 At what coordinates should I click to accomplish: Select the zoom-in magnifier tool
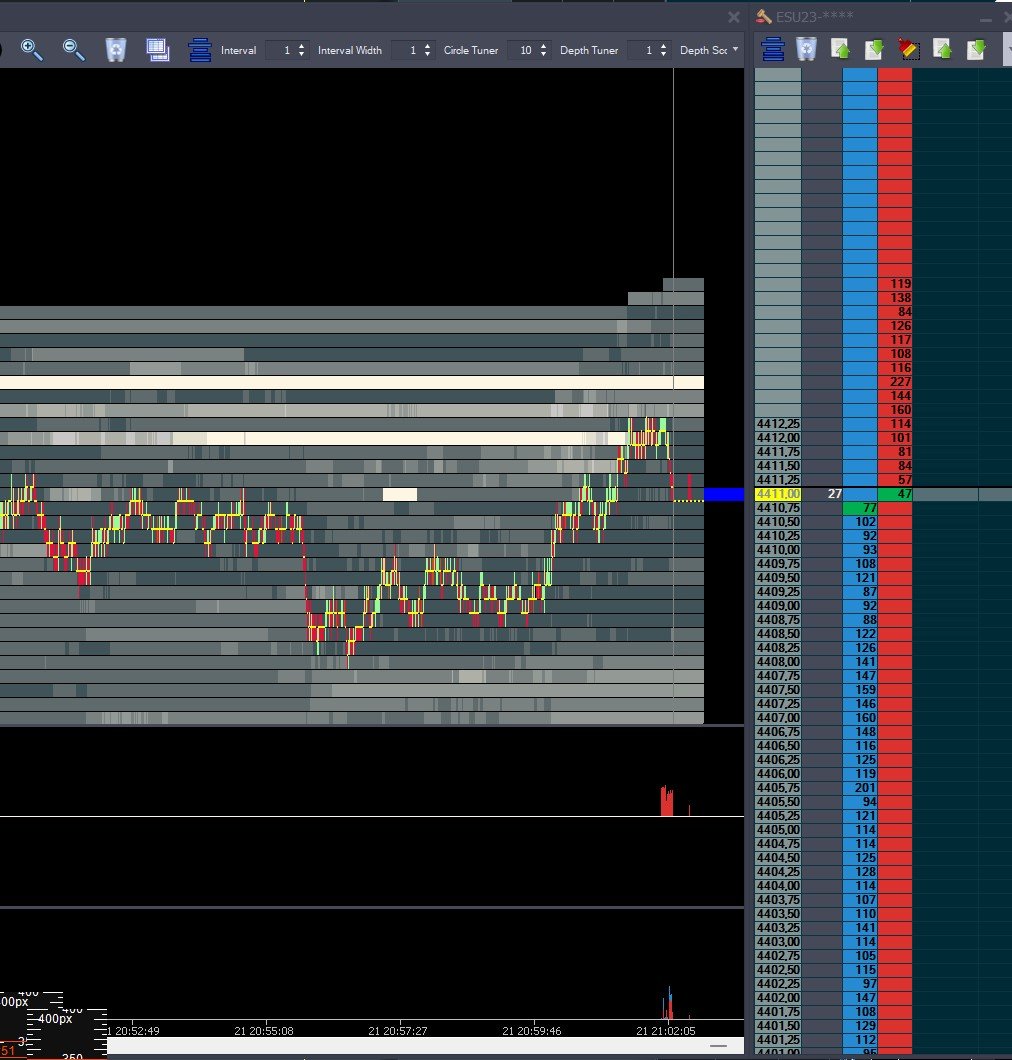click(33, 50)
